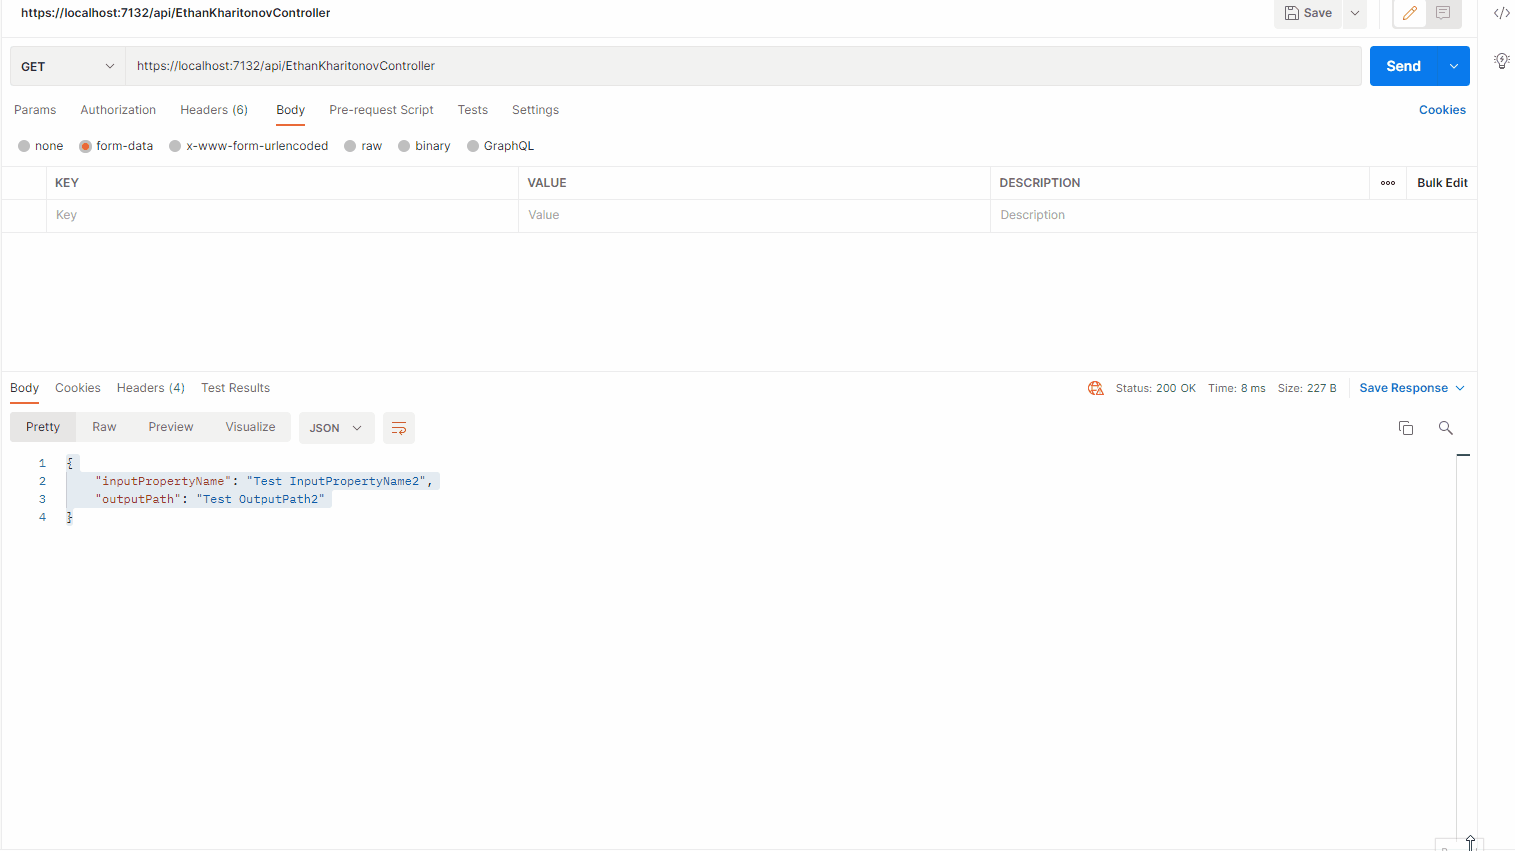Select the form-data radio button
Screen dimensions: 1515x851
(x=85, y=146)
